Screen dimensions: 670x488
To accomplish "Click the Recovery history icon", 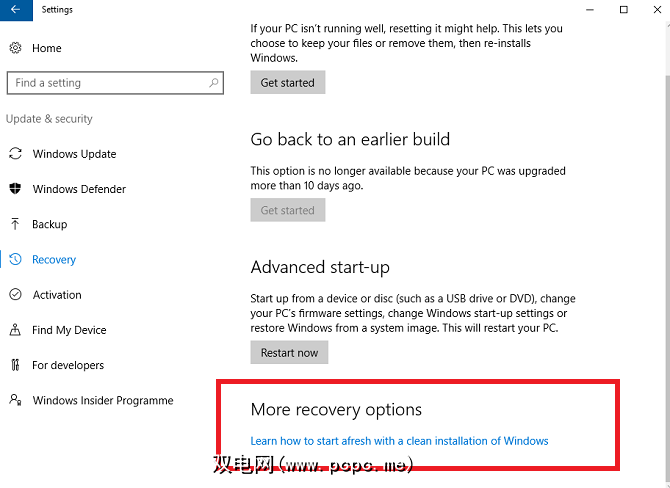I will [x=15, y=260].
